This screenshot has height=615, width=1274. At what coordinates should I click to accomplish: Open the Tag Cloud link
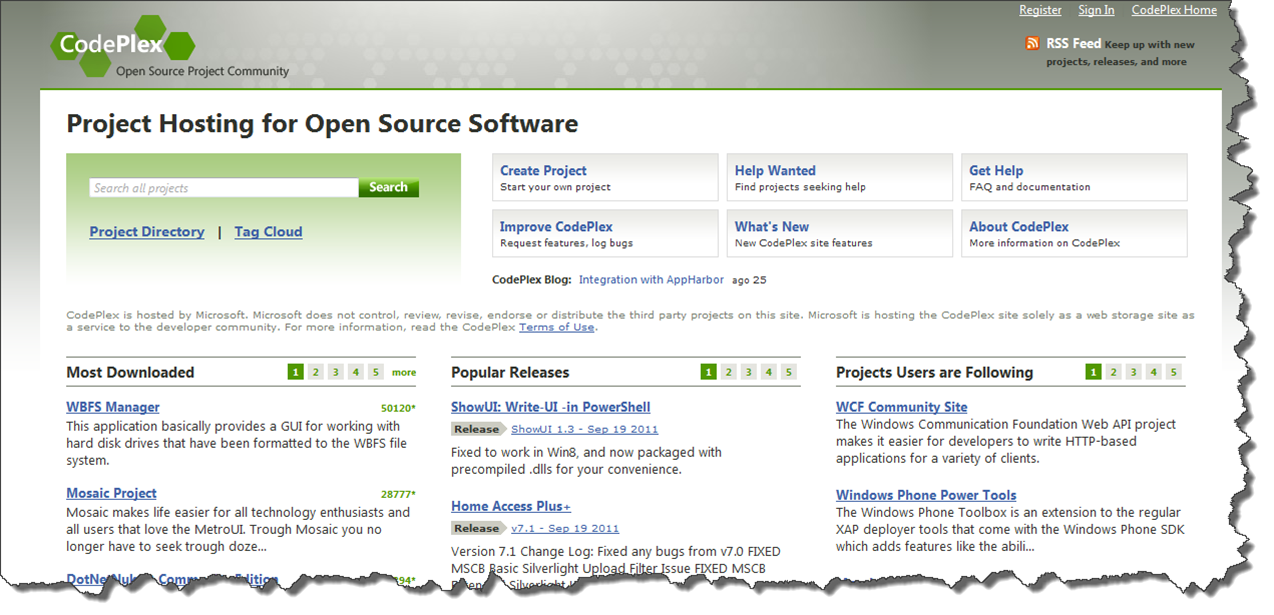268,232
